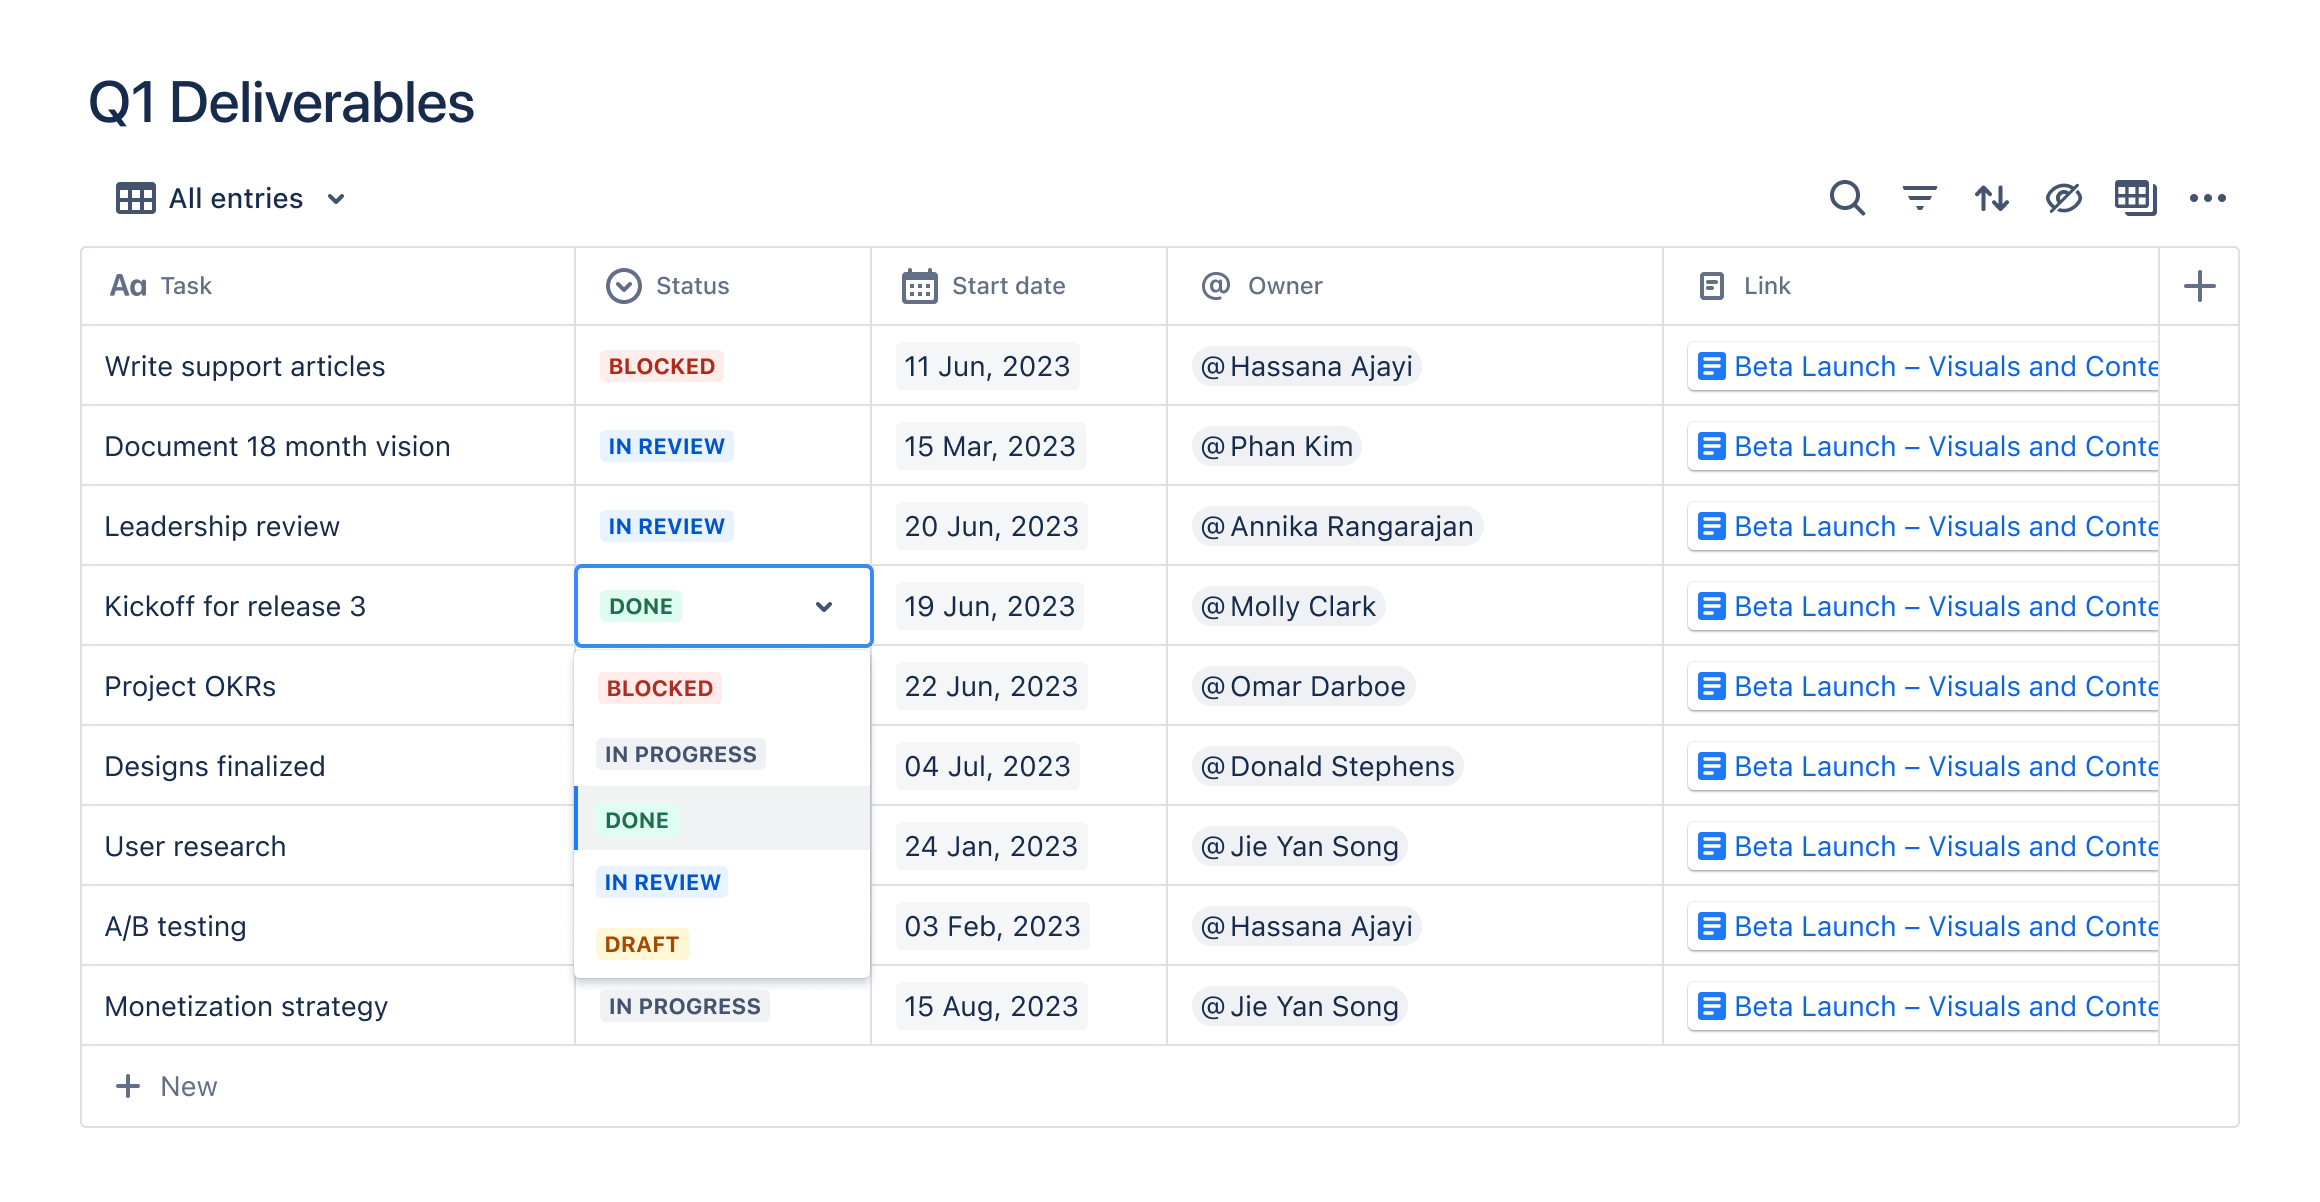The width and height of the screenshot is (2320, 1202).
Task: Open the Done status dropdown for Kickoff
Action: [823, 606]
